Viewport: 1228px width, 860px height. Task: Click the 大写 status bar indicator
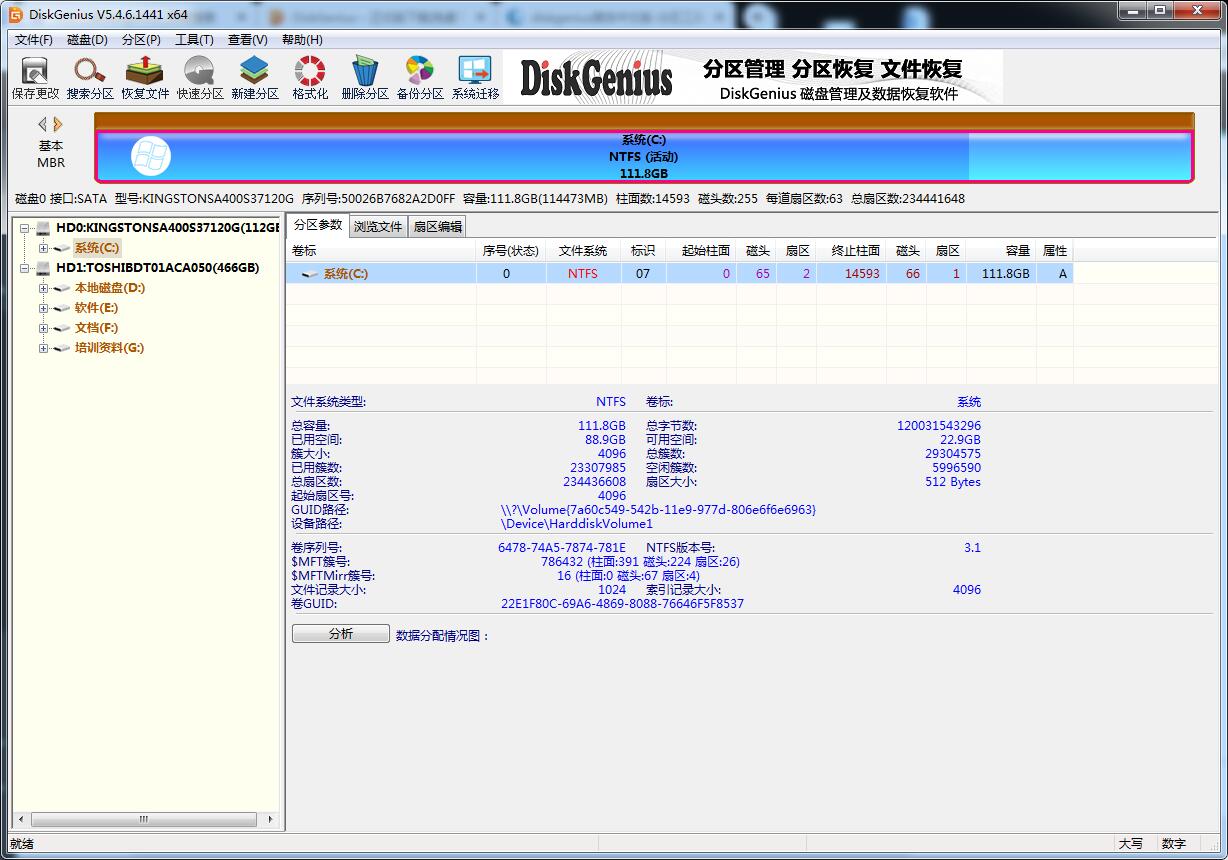point(1130,844)
